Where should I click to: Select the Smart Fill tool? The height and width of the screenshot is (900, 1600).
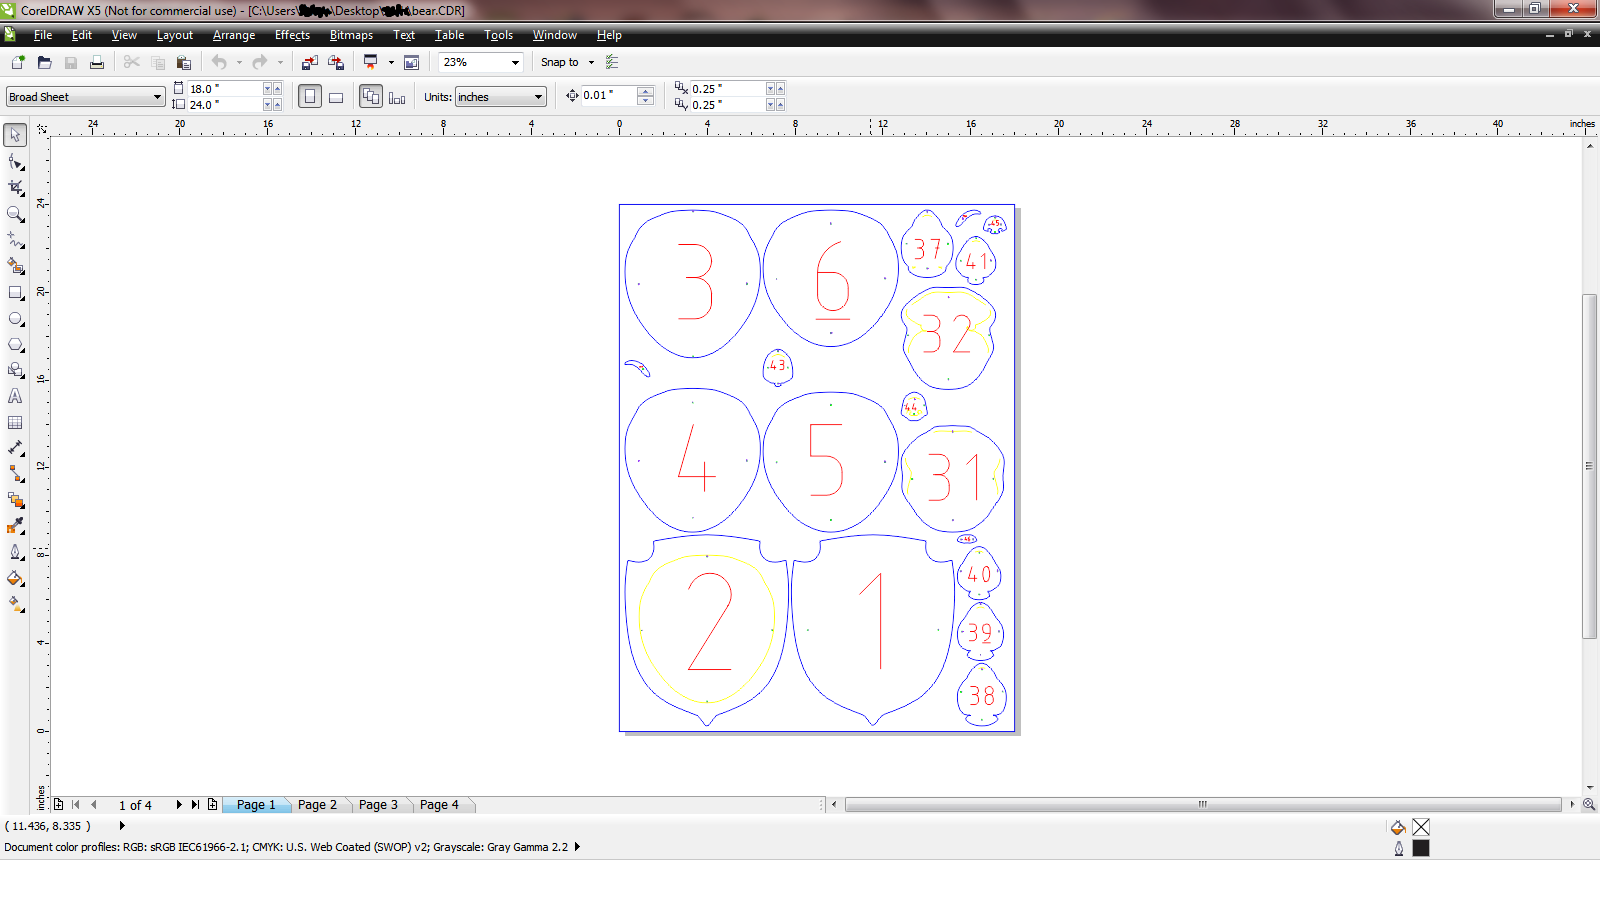point(15,266)
